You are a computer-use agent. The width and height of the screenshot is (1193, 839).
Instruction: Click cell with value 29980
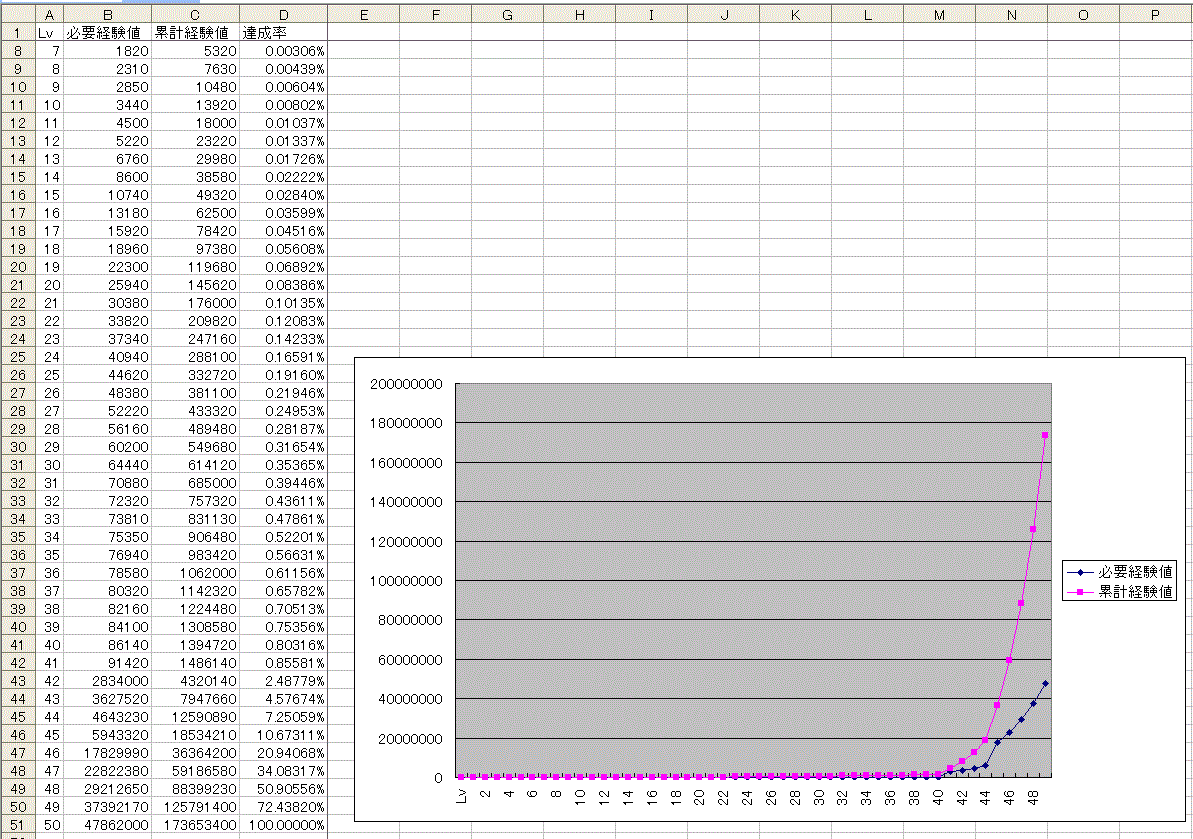point(196,159)
